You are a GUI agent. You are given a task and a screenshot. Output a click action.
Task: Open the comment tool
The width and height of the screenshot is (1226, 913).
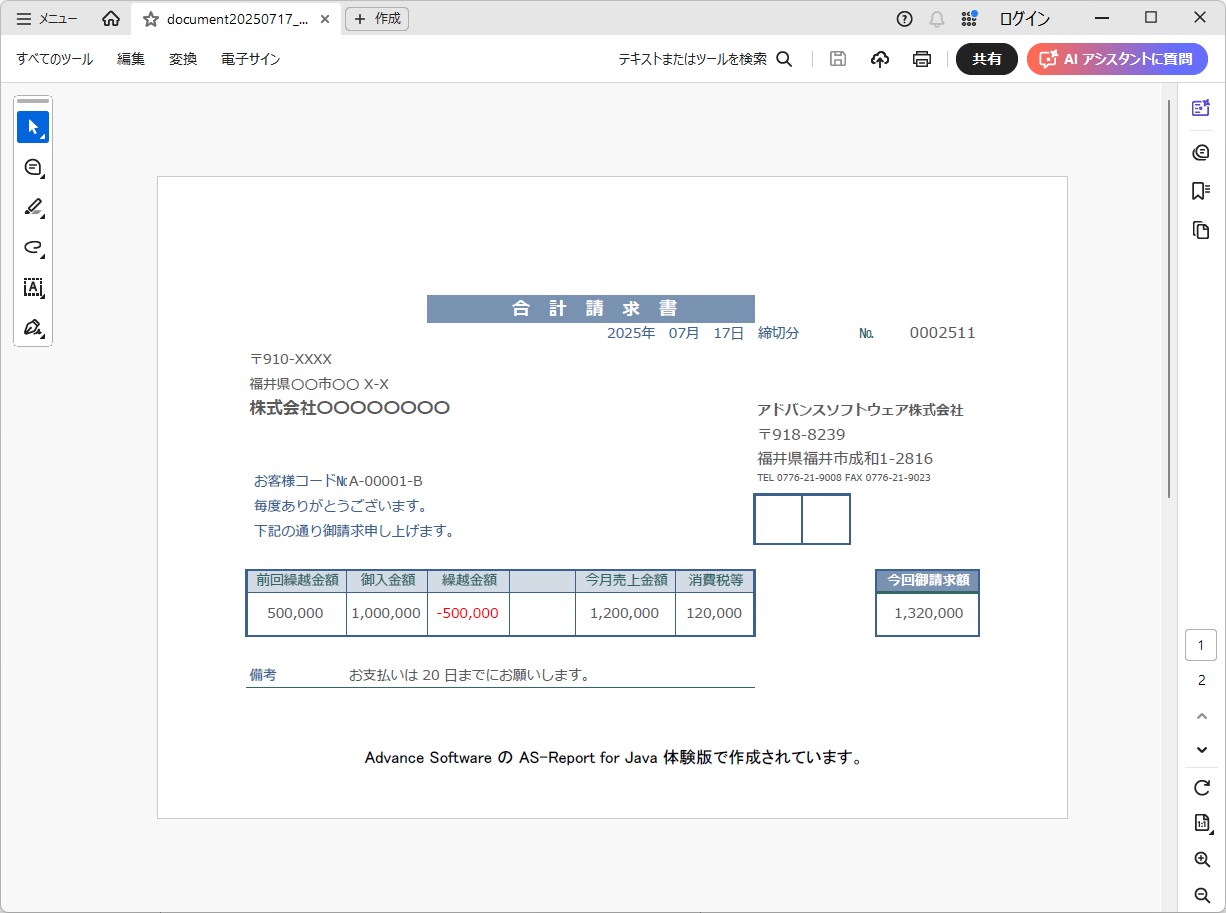pyautogui.click(x=33, y=167)
